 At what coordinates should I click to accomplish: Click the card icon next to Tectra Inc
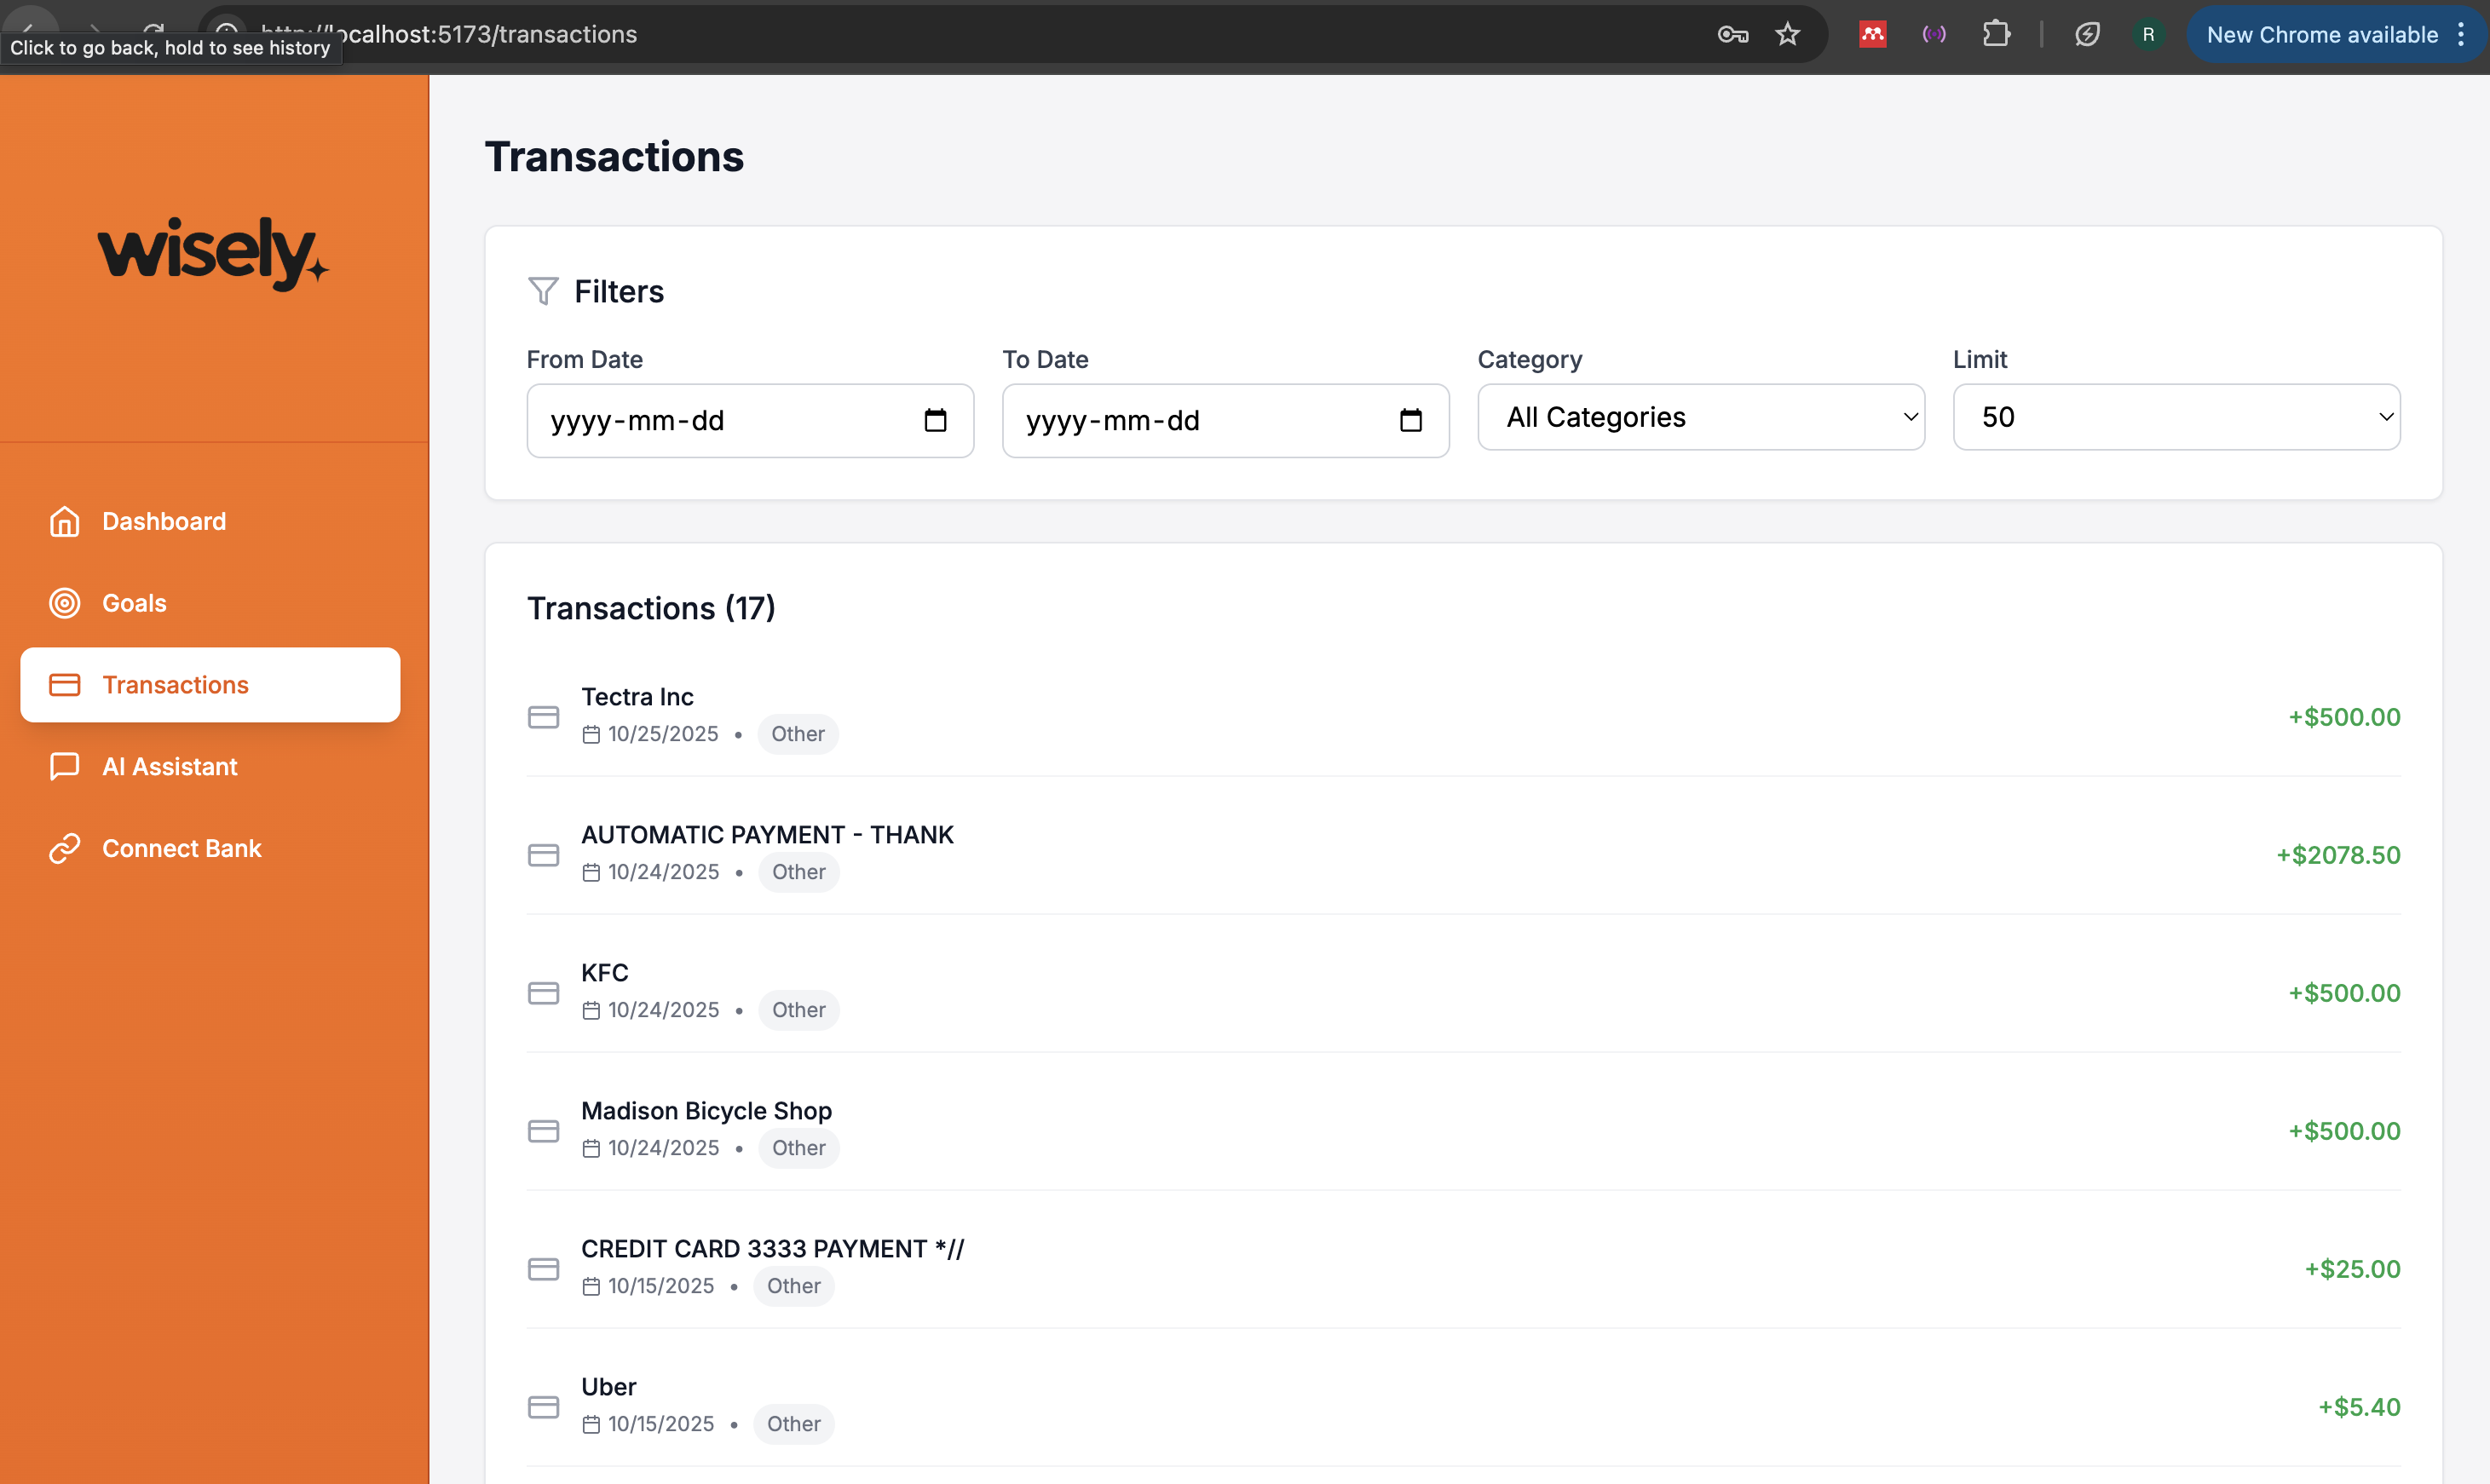tap(543, 717)
